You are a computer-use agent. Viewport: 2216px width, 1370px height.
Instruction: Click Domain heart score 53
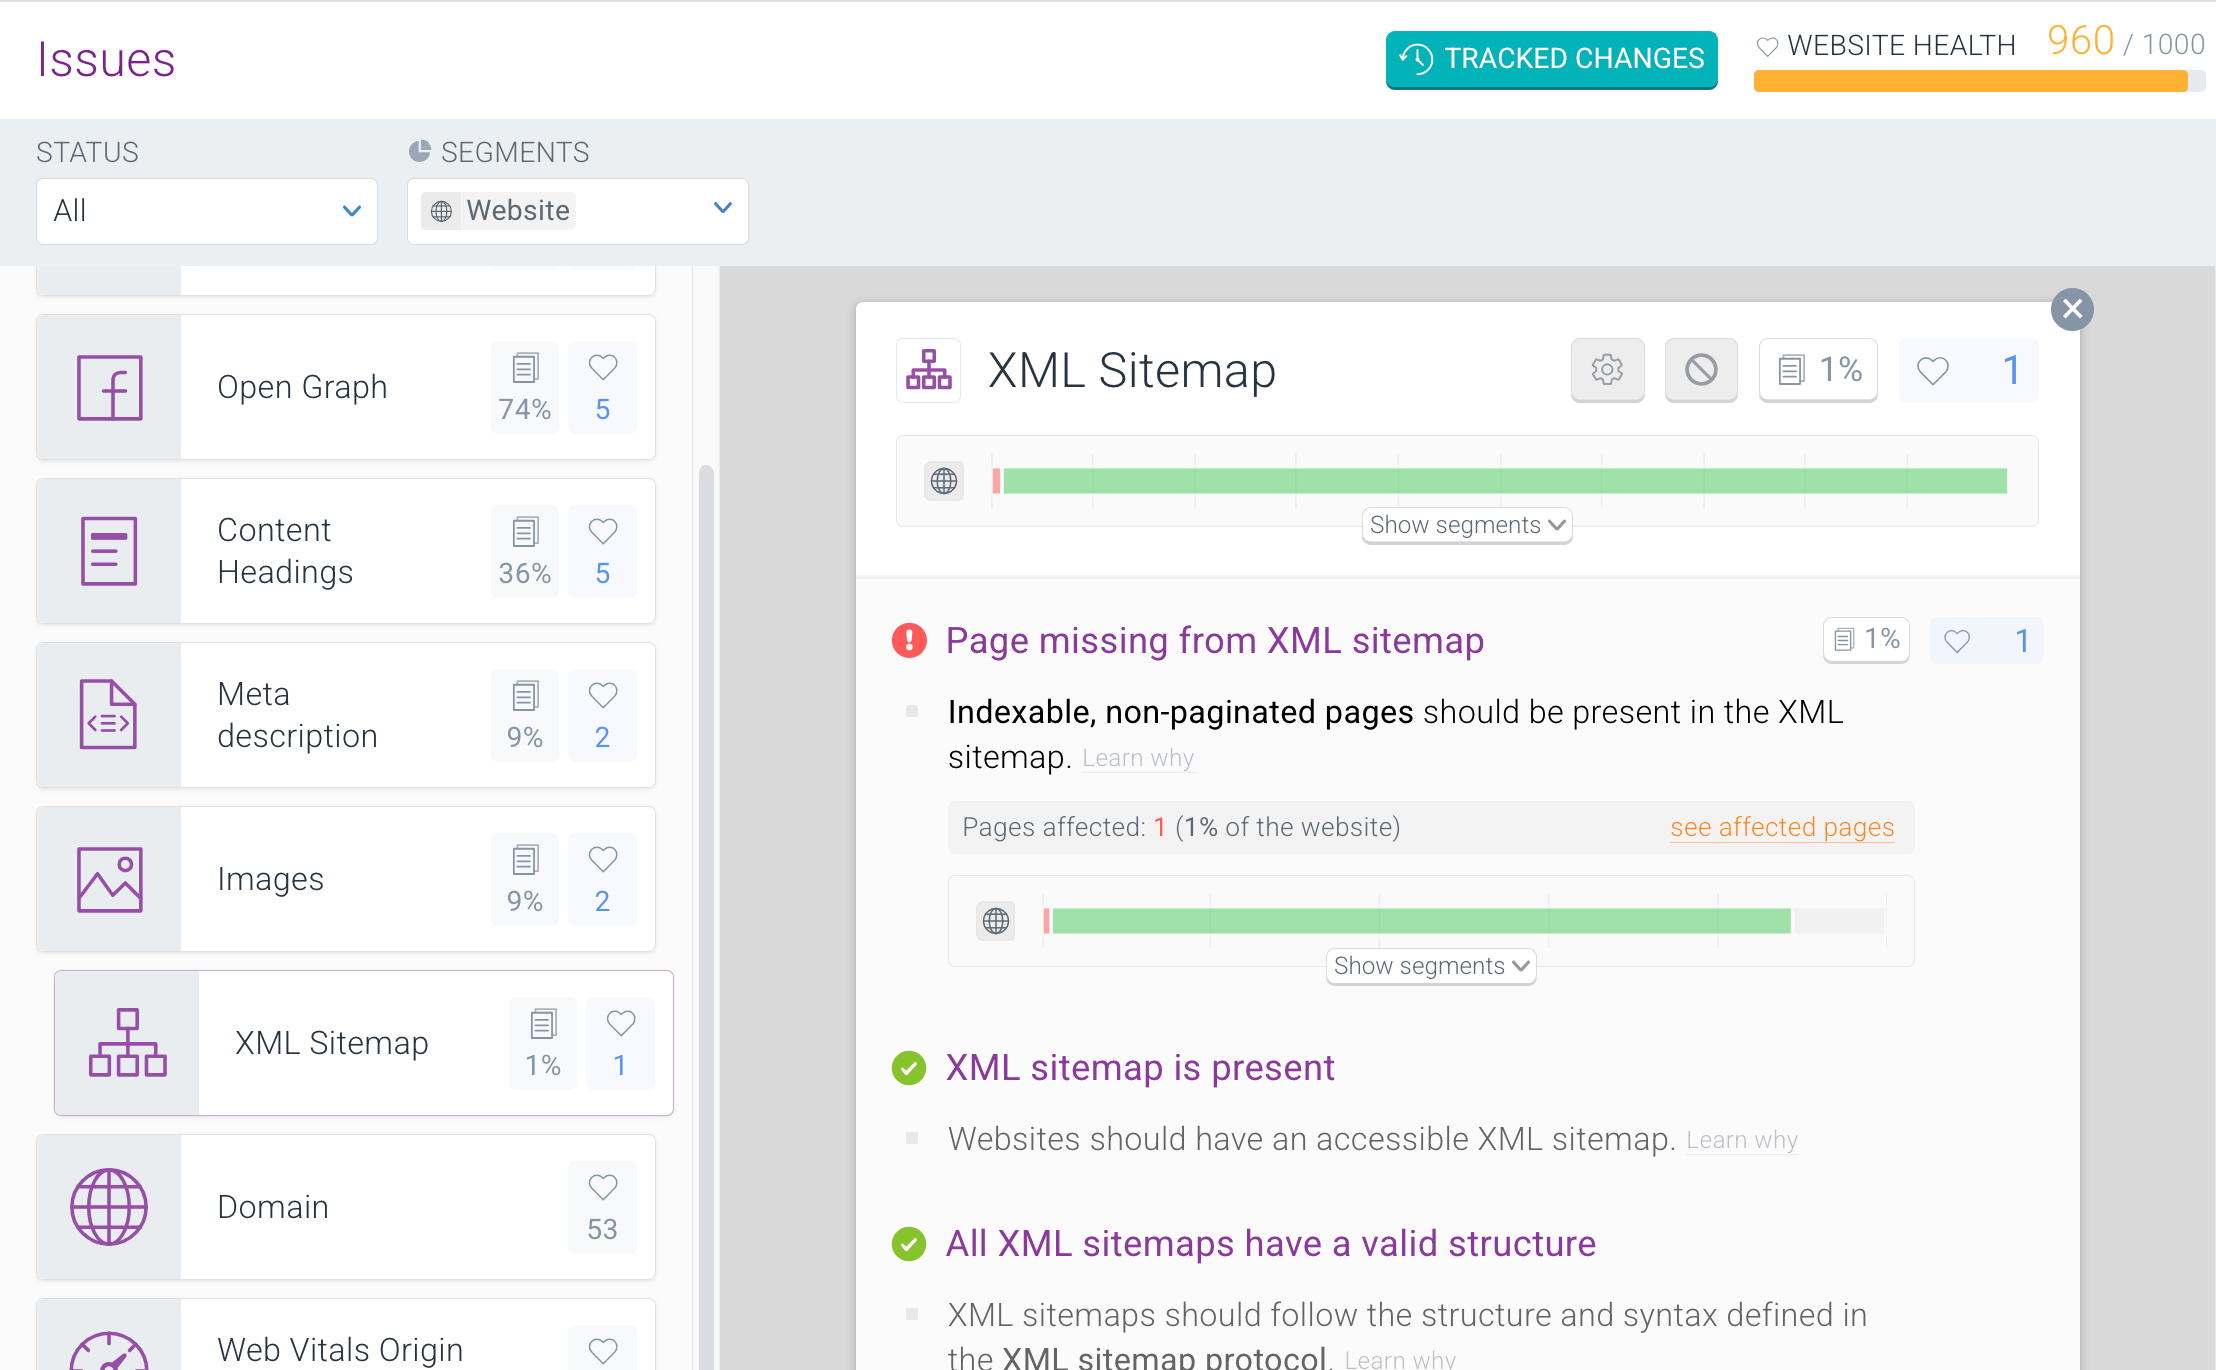point(602,1208)
